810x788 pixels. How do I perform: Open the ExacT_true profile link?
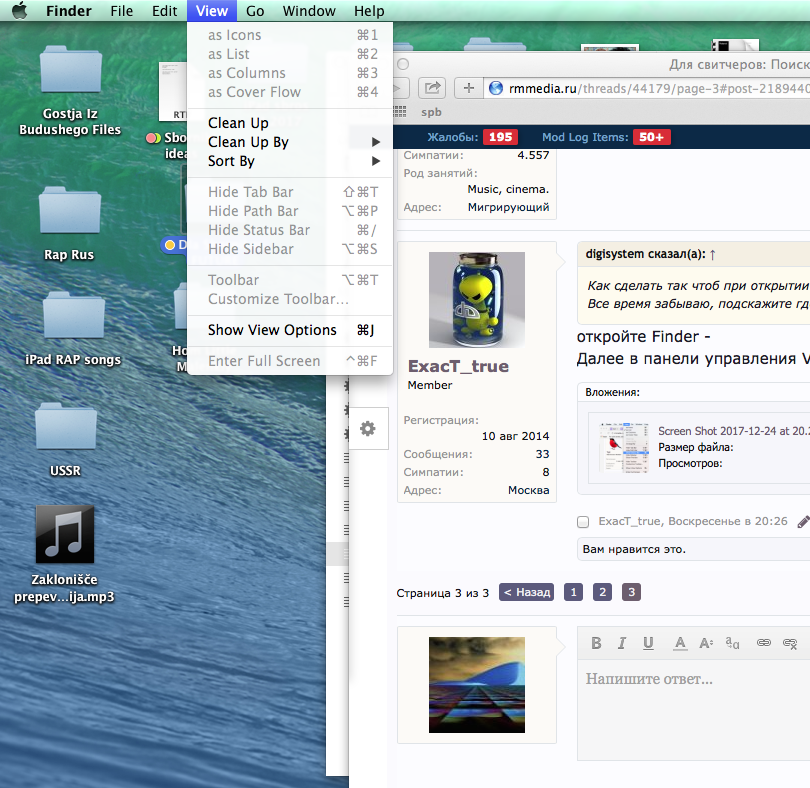[458, 366]
